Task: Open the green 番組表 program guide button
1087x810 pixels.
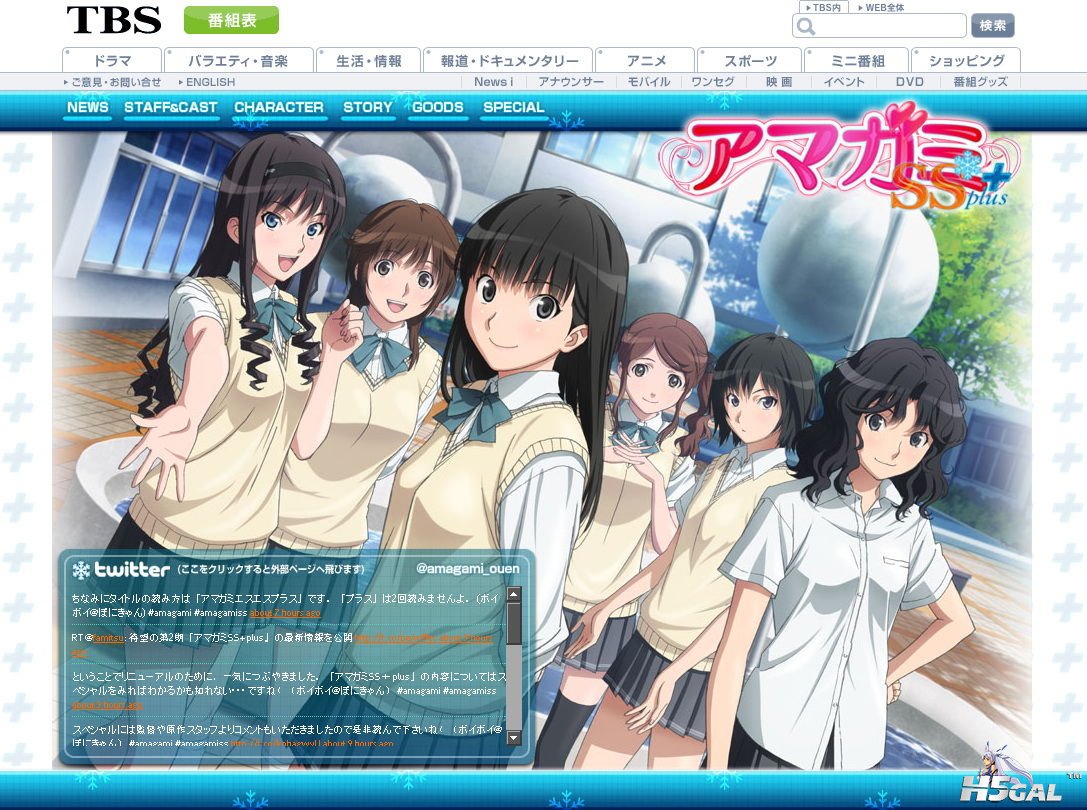Action: pyautogui.click(x=231, y=21)
